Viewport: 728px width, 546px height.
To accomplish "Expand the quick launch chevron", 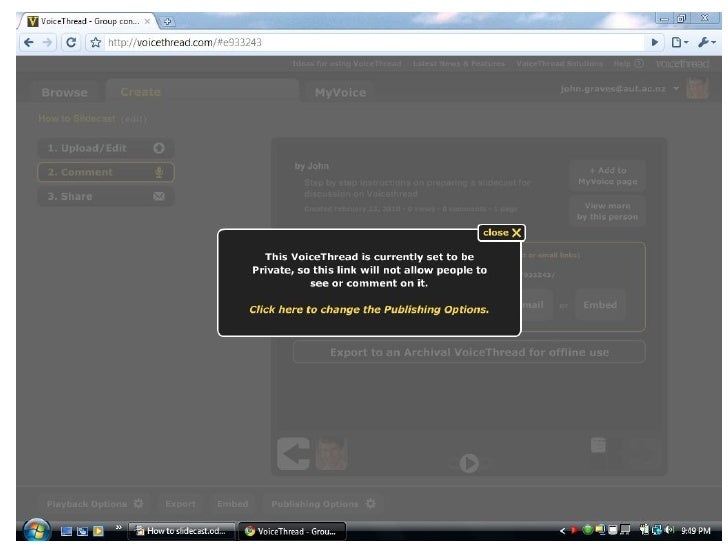I will [118, 527].
